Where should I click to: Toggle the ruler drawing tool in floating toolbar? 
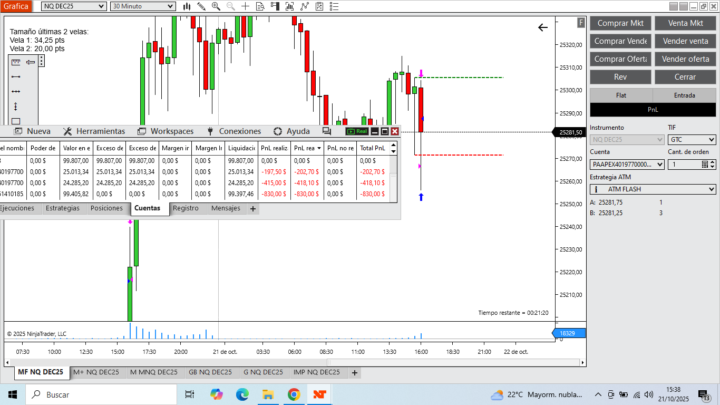[16, 62]
